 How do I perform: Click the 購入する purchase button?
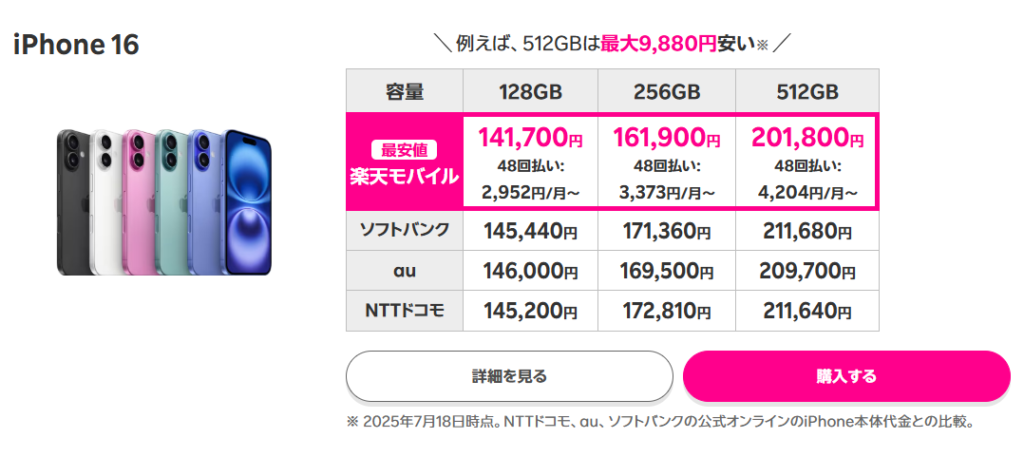point(846,377)
